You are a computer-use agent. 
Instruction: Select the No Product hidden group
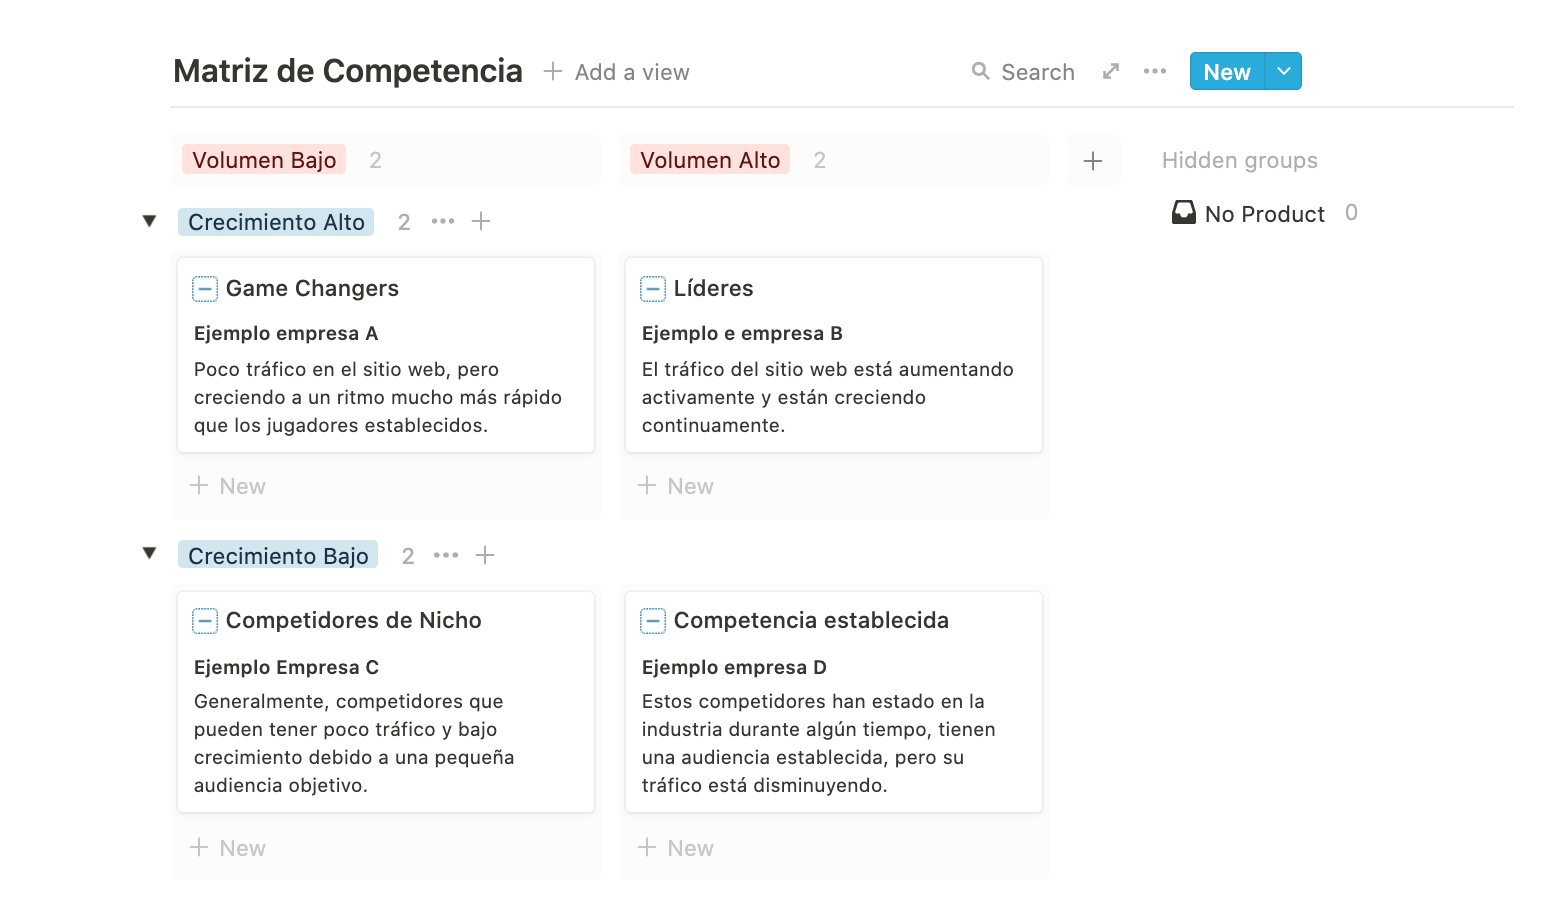pyautogui.click(x=1265, y=213)
